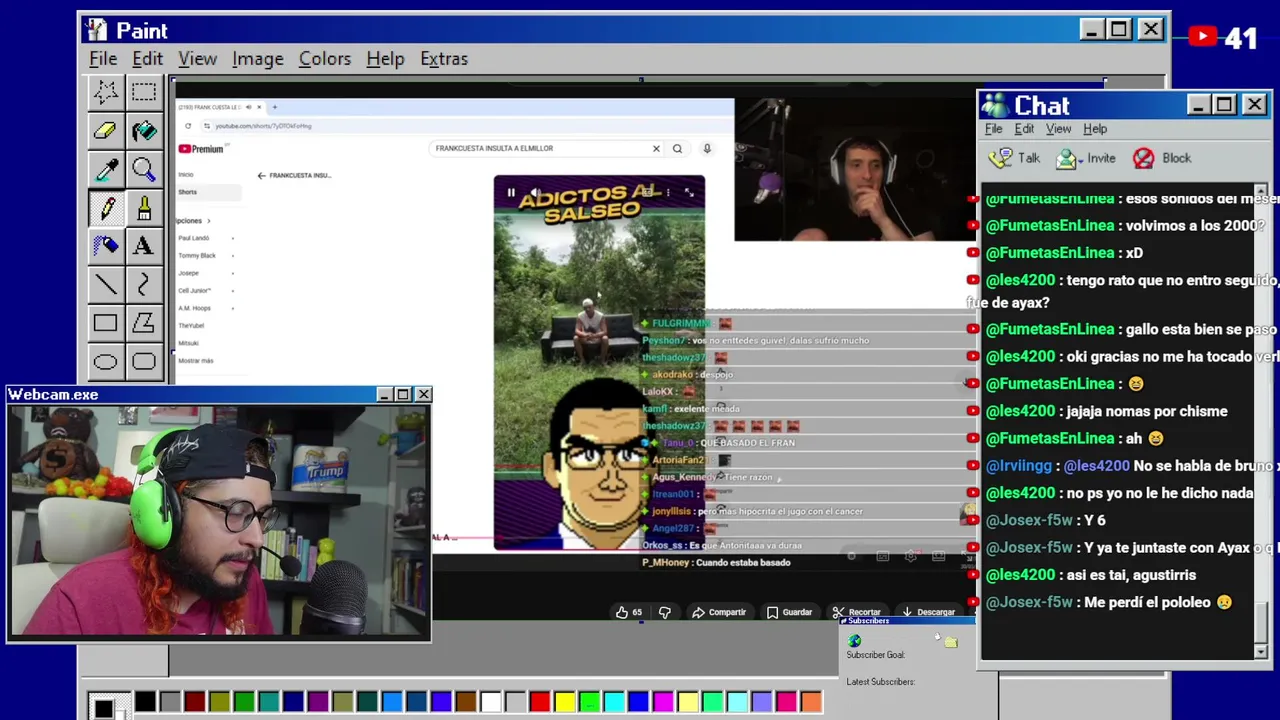Choose the Rectangle shape tool
This screenshot has width=1280, height=720.
[x=105, y=323]
